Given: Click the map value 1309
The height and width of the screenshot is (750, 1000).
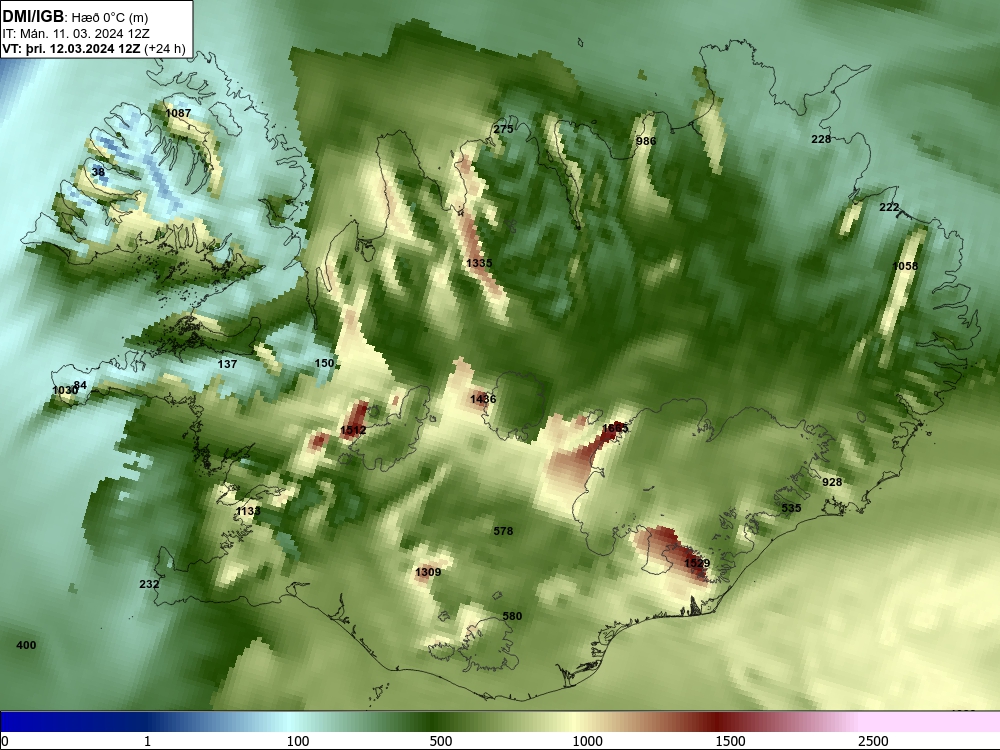Looking at the screenshot, I should click(x=428, y=572).
